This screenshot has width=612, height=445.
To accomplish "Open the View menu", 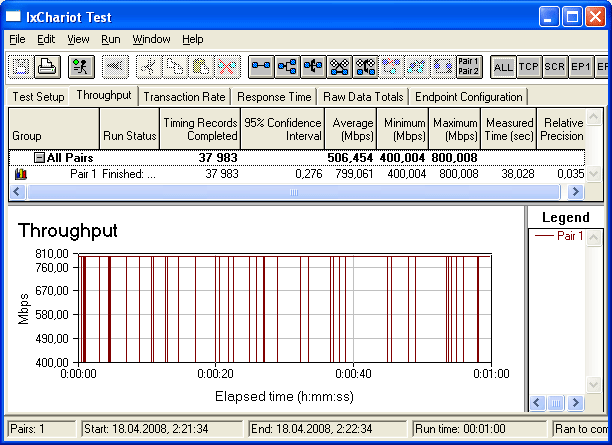I will click(78, 39).
